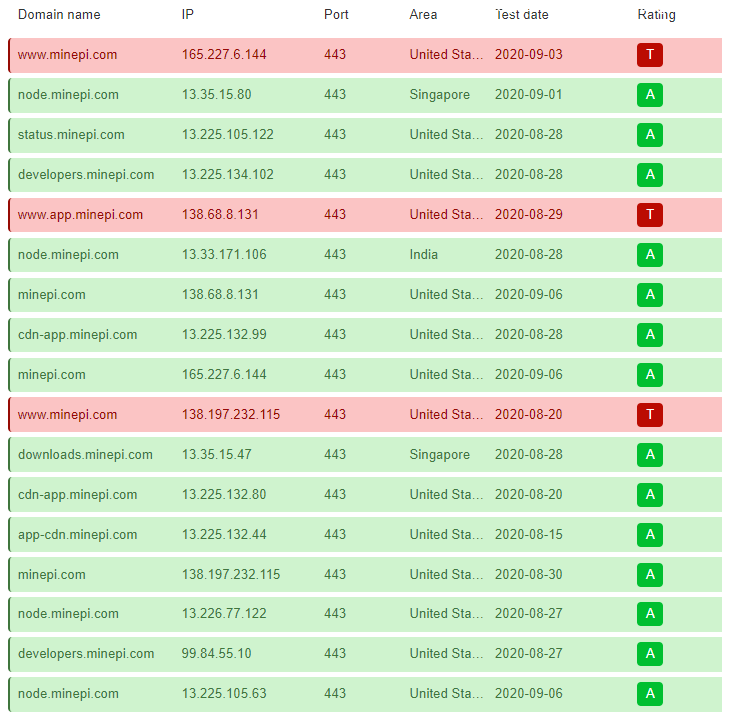Screen dimensions: 730x719
Task: Click the Area column header
Action: pos(423,15)
